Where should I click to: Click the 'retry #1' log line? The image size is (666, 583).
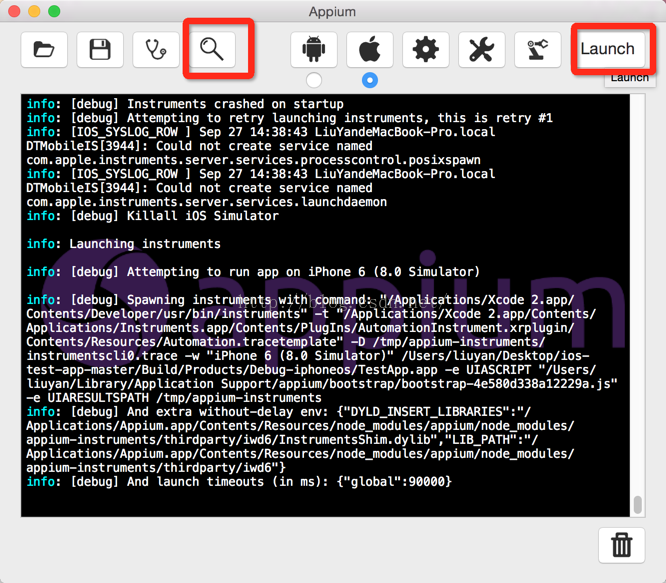(290, 118)
